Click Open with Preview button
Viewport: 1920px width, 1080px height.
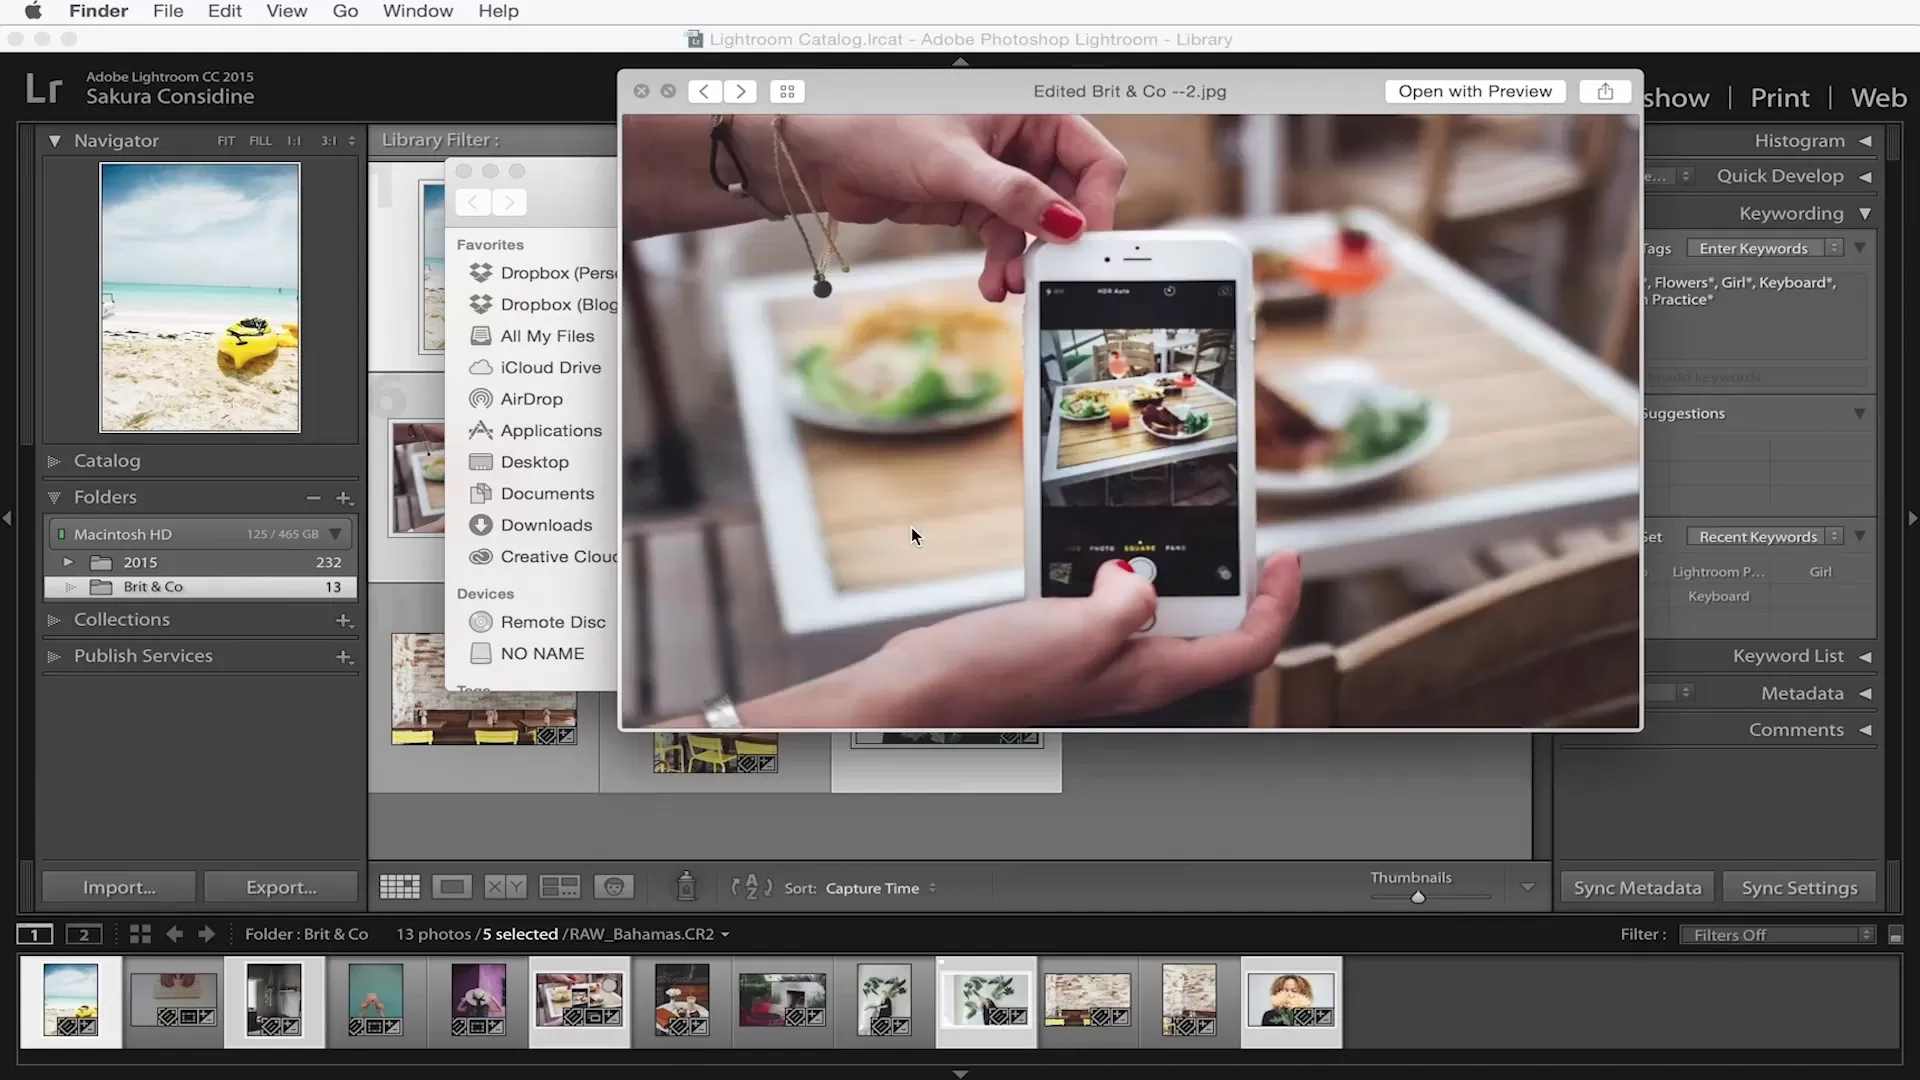coord(1474,91)
